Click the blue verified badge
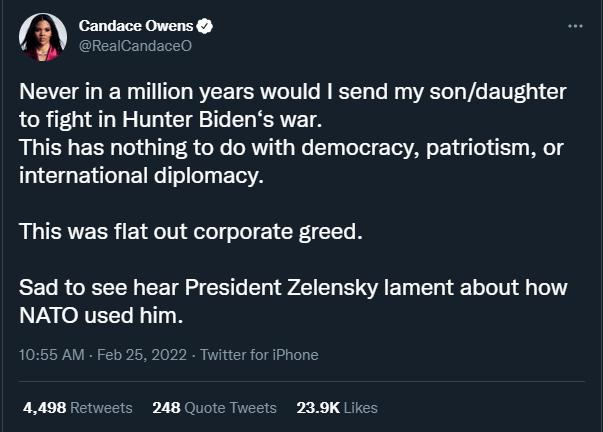 point(205,26)
